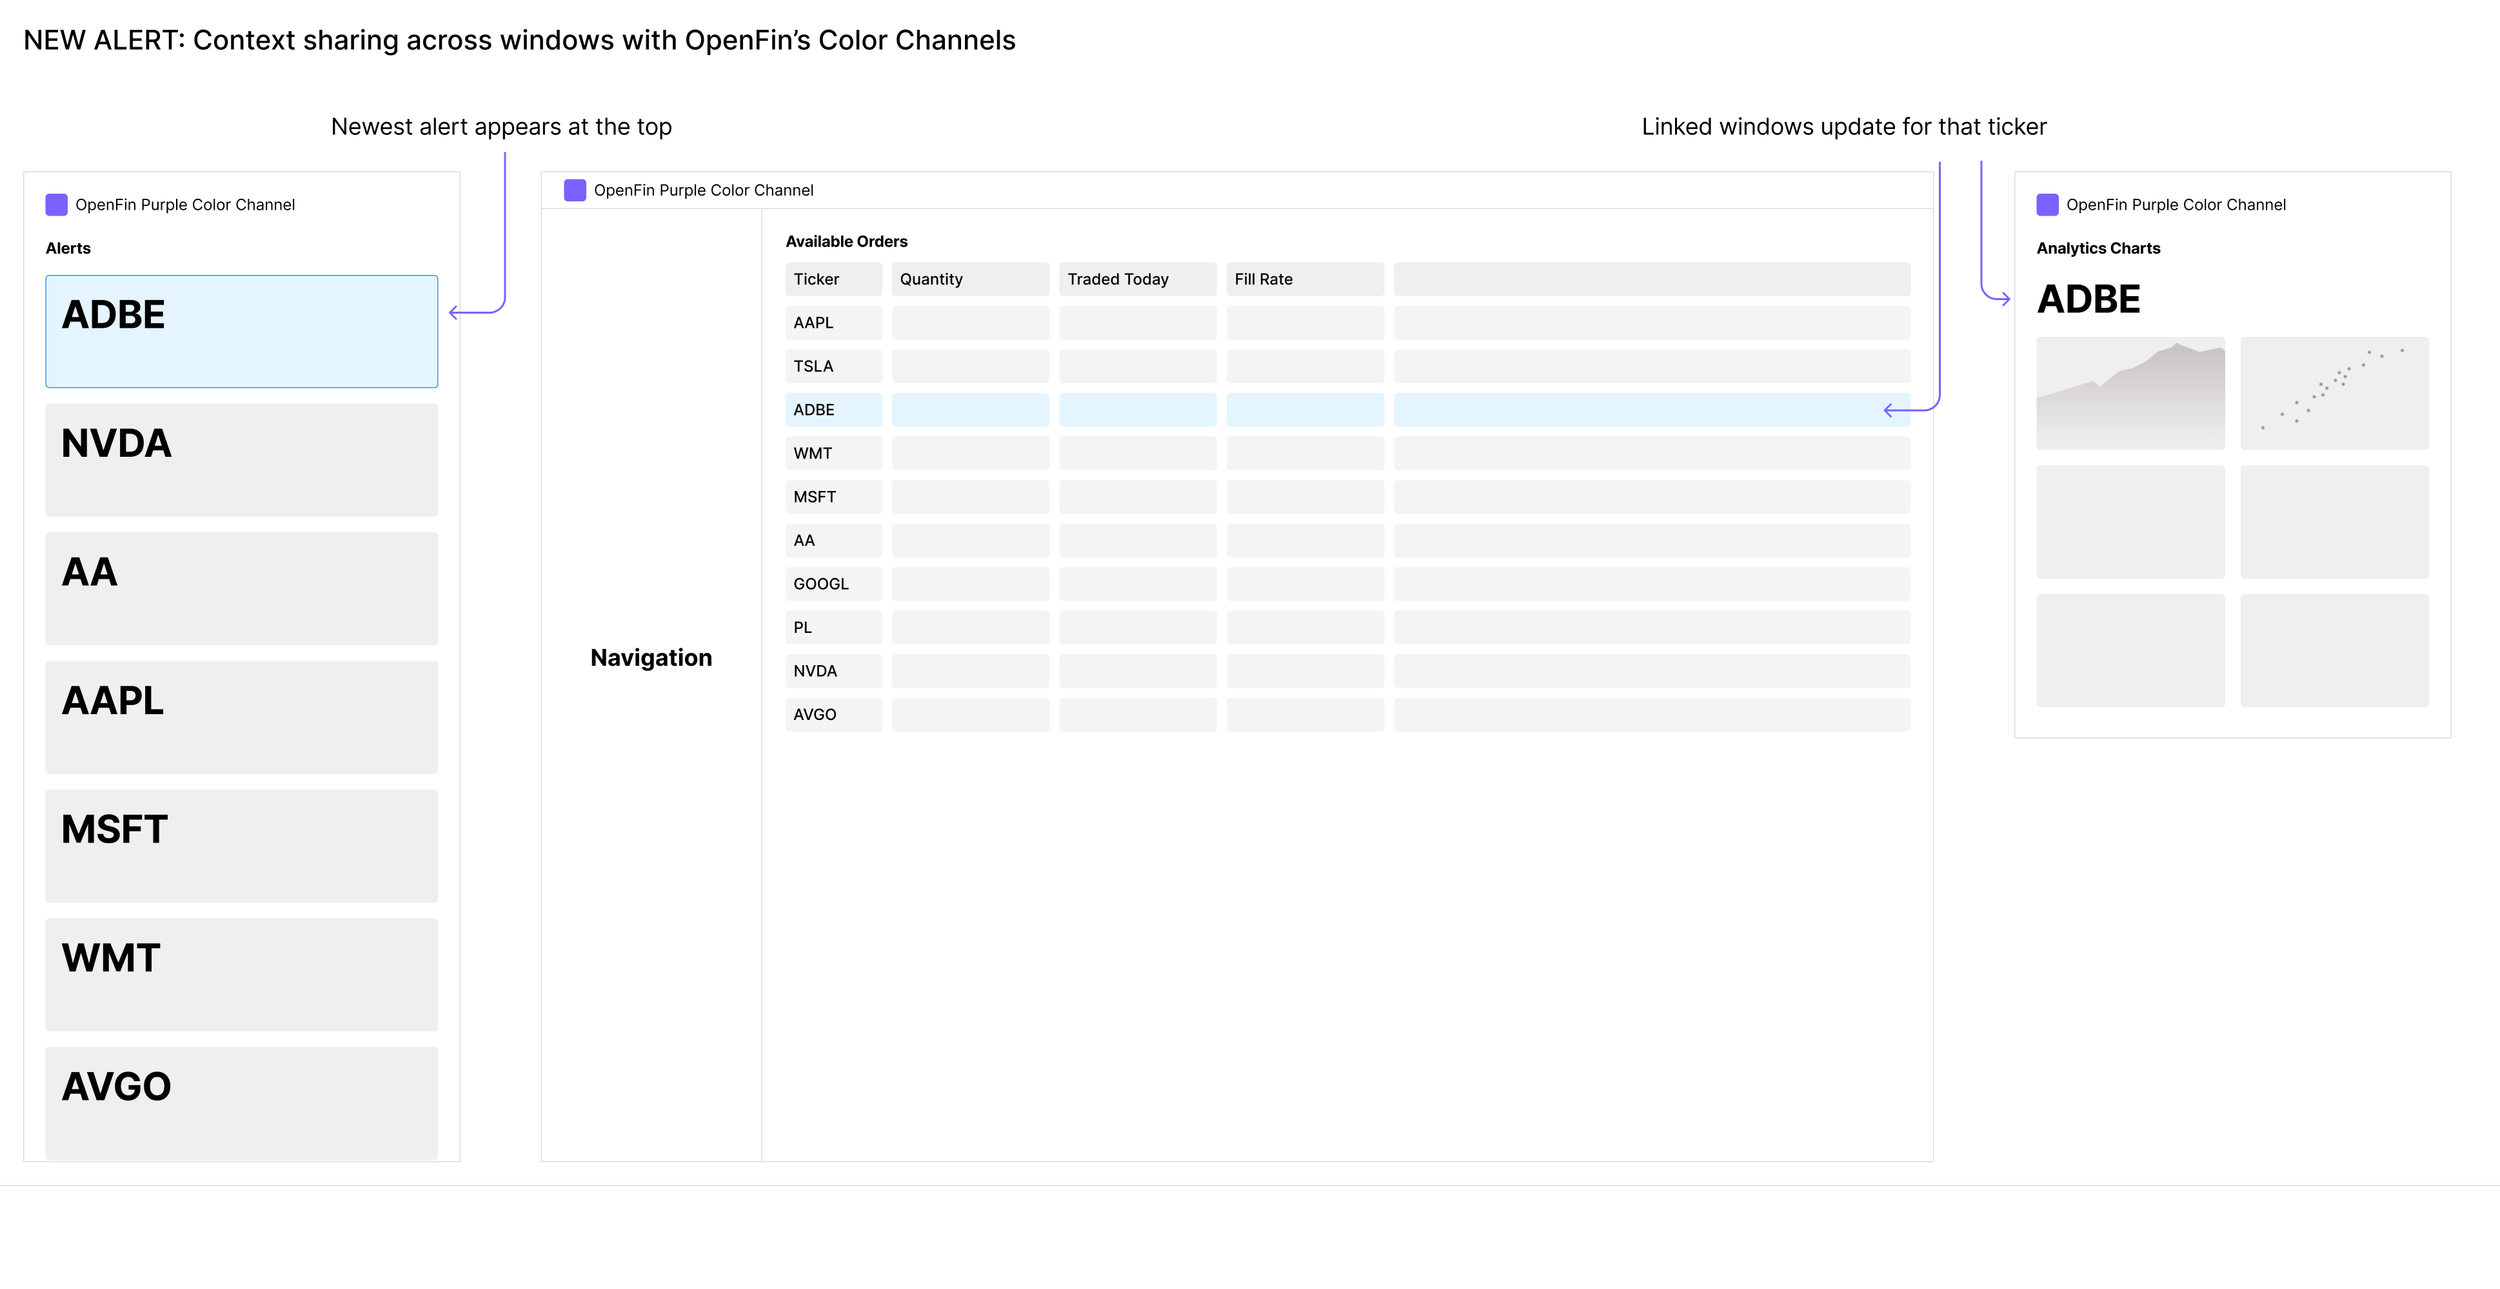Click the Traded Today column header
2500x1289 pixels.
pyautogui.click(x=1137, y=279)
